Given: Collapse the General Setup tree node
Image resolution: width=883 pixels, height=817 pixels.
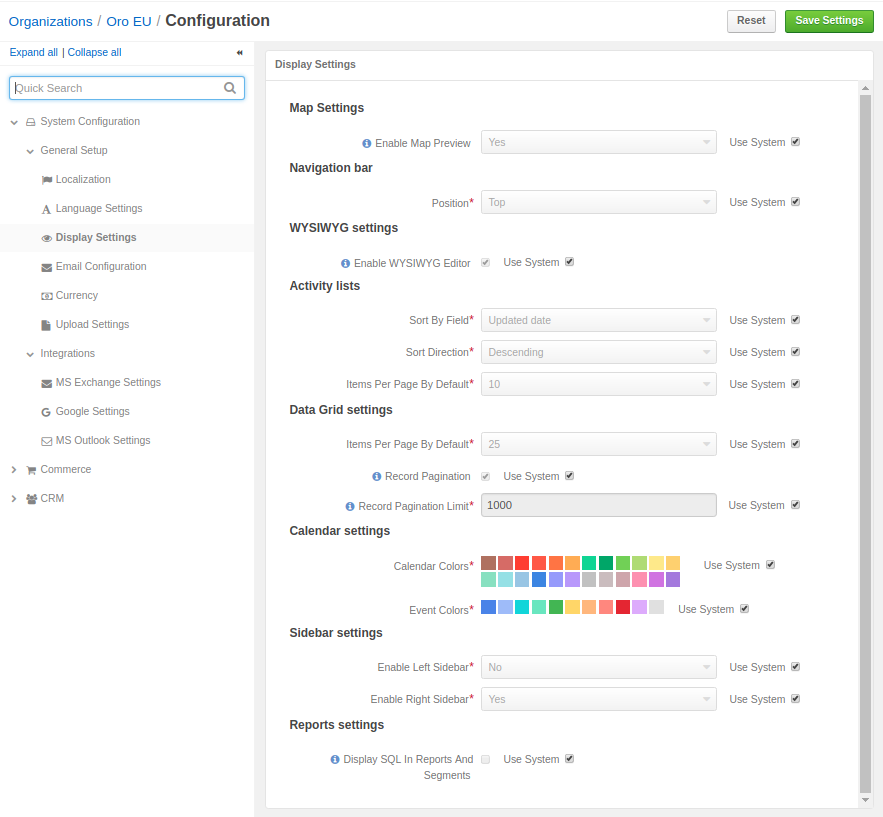Looking at the screenshot, I should 30,151.
